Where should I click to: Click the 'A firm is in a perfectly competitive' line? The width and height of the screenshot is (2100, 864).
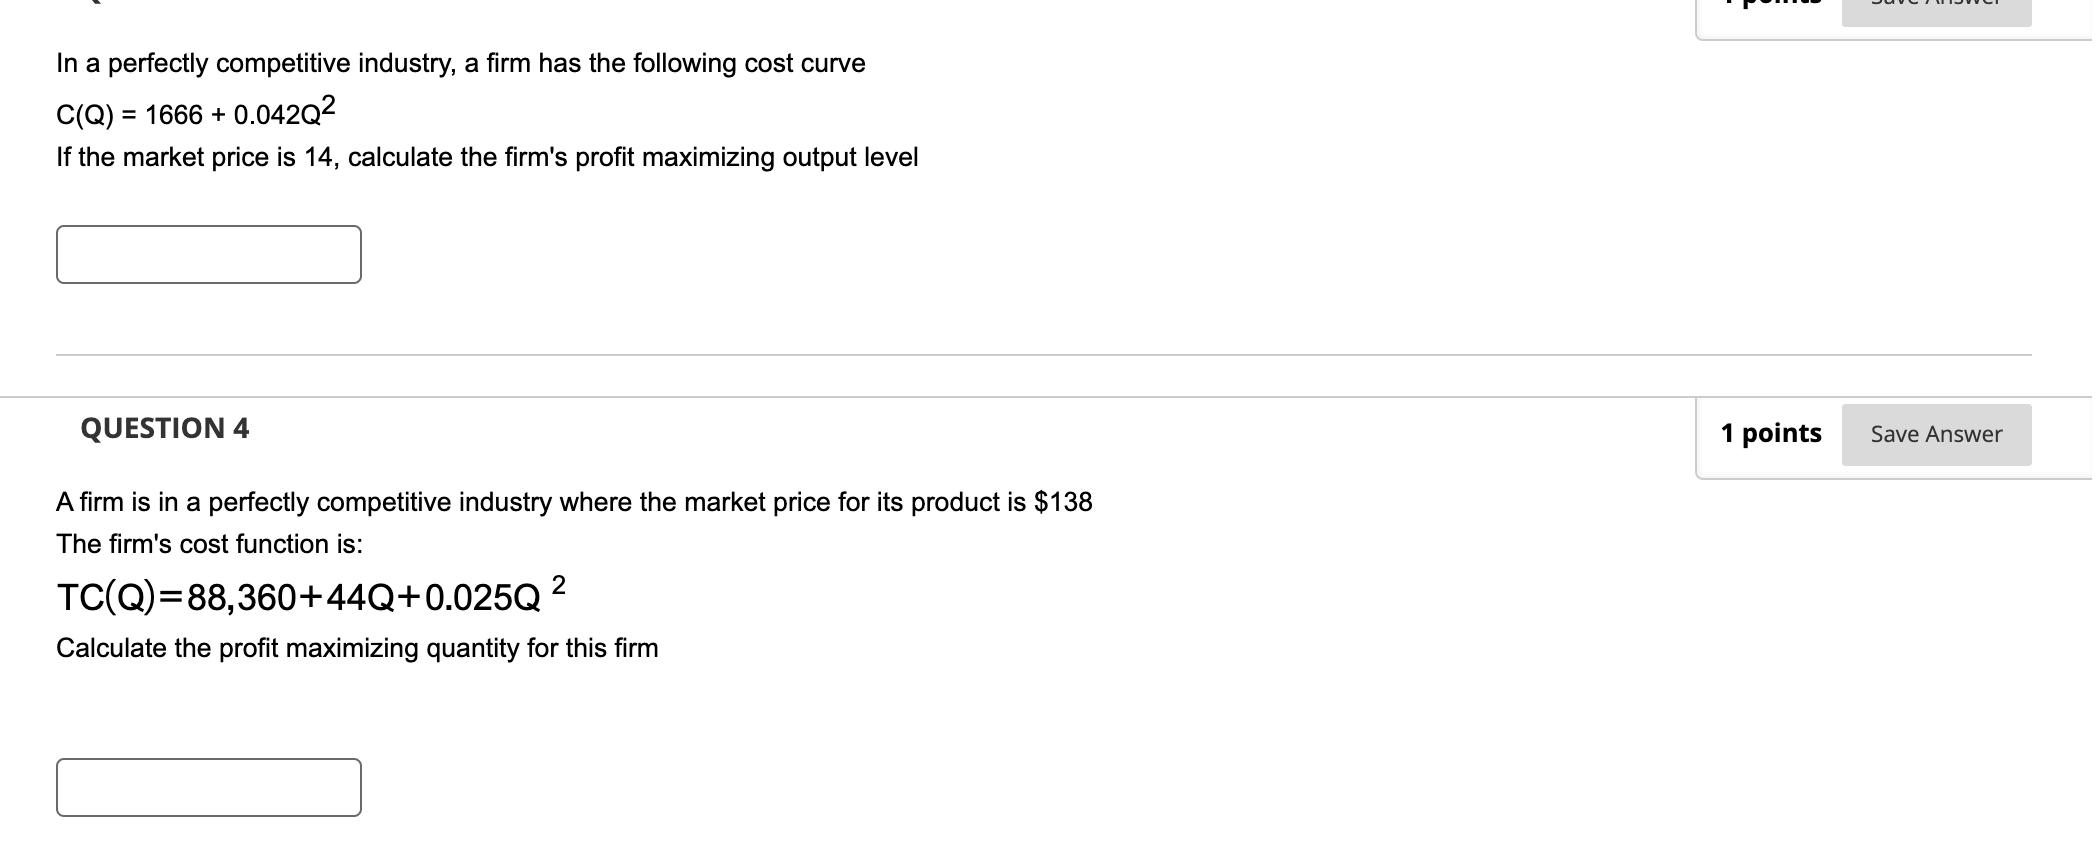(x=574, y=502)
